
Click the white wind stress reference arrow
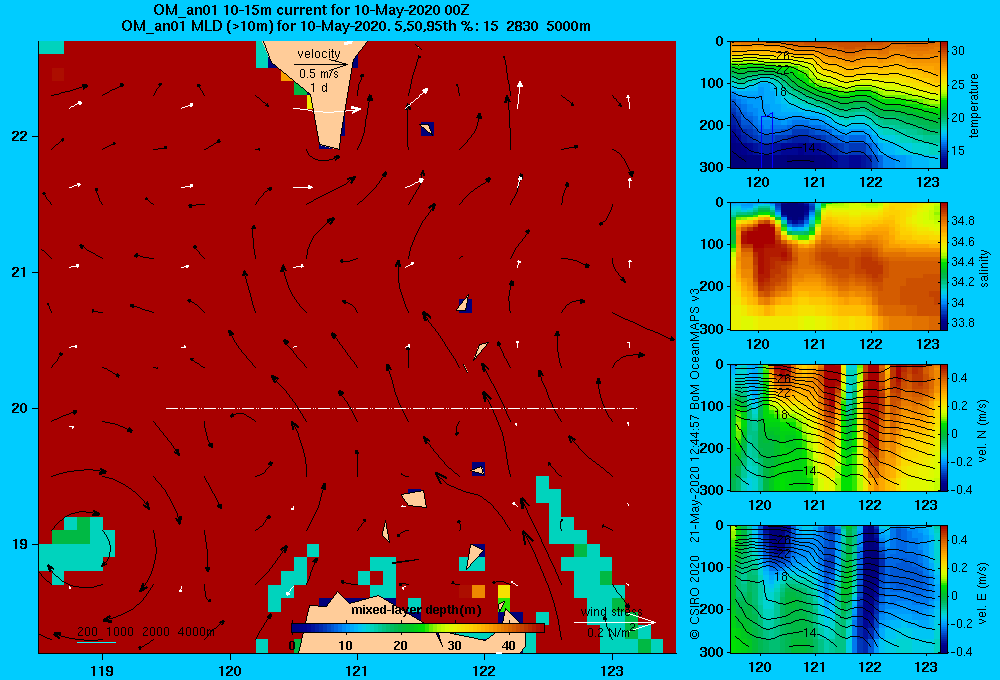click(615, 623)
